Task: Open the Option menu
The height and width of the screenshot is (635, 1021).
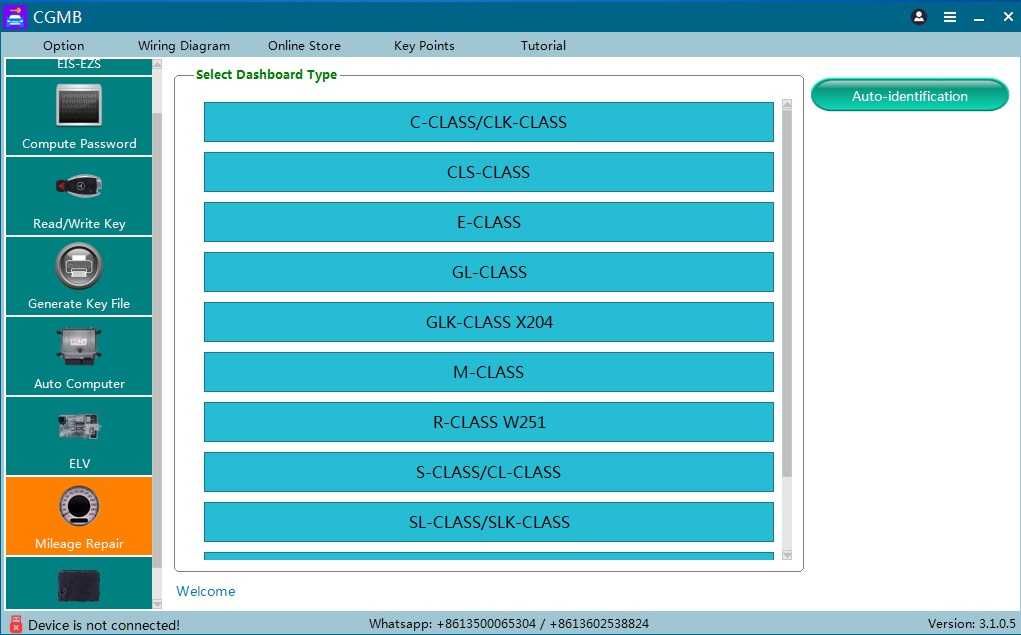Action: point(63,46)
